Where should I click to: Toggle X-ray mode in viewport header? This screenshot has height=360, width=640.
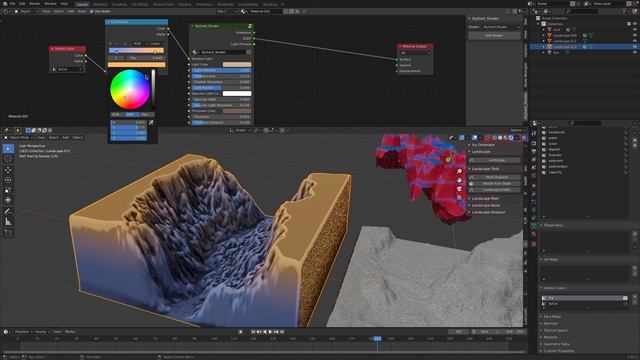click(x=488, y=138)
